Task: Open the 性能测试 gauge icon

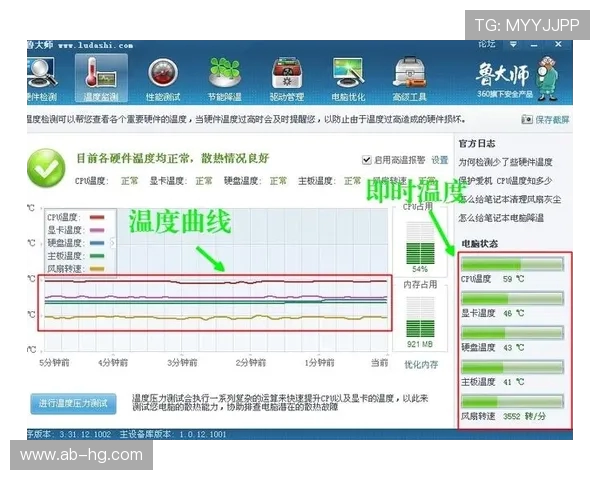Action: (x=163, y=76)
